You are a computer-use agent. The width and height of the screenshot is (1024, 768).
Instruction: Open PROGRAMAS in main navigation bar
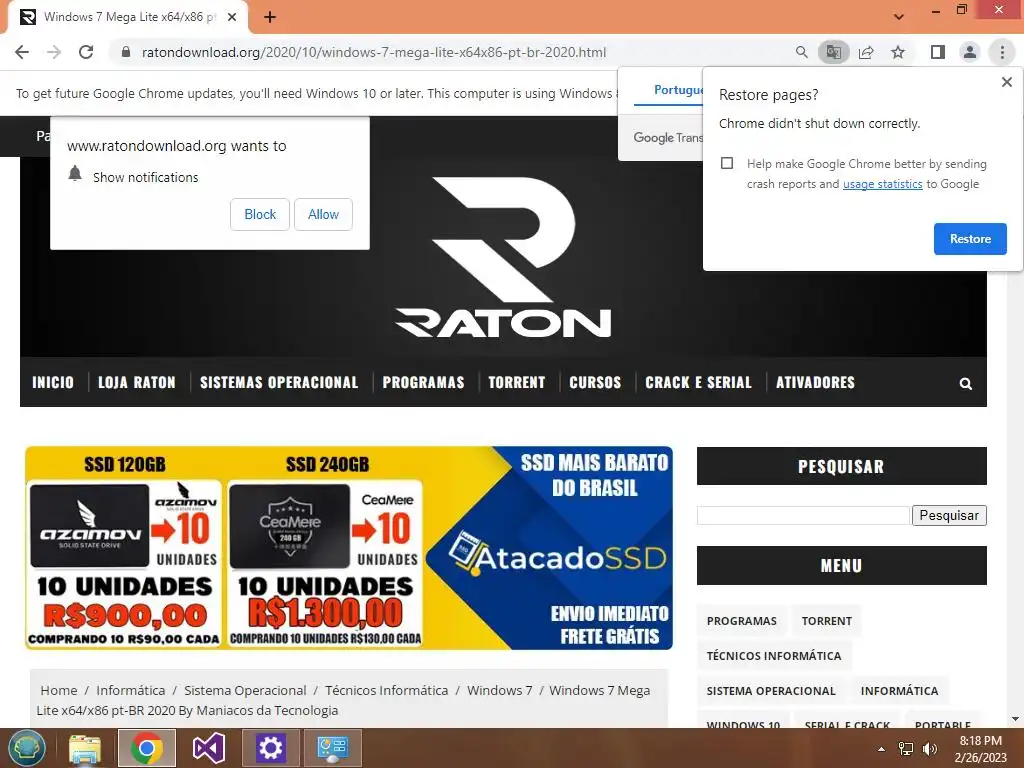[x=423, y=383]
